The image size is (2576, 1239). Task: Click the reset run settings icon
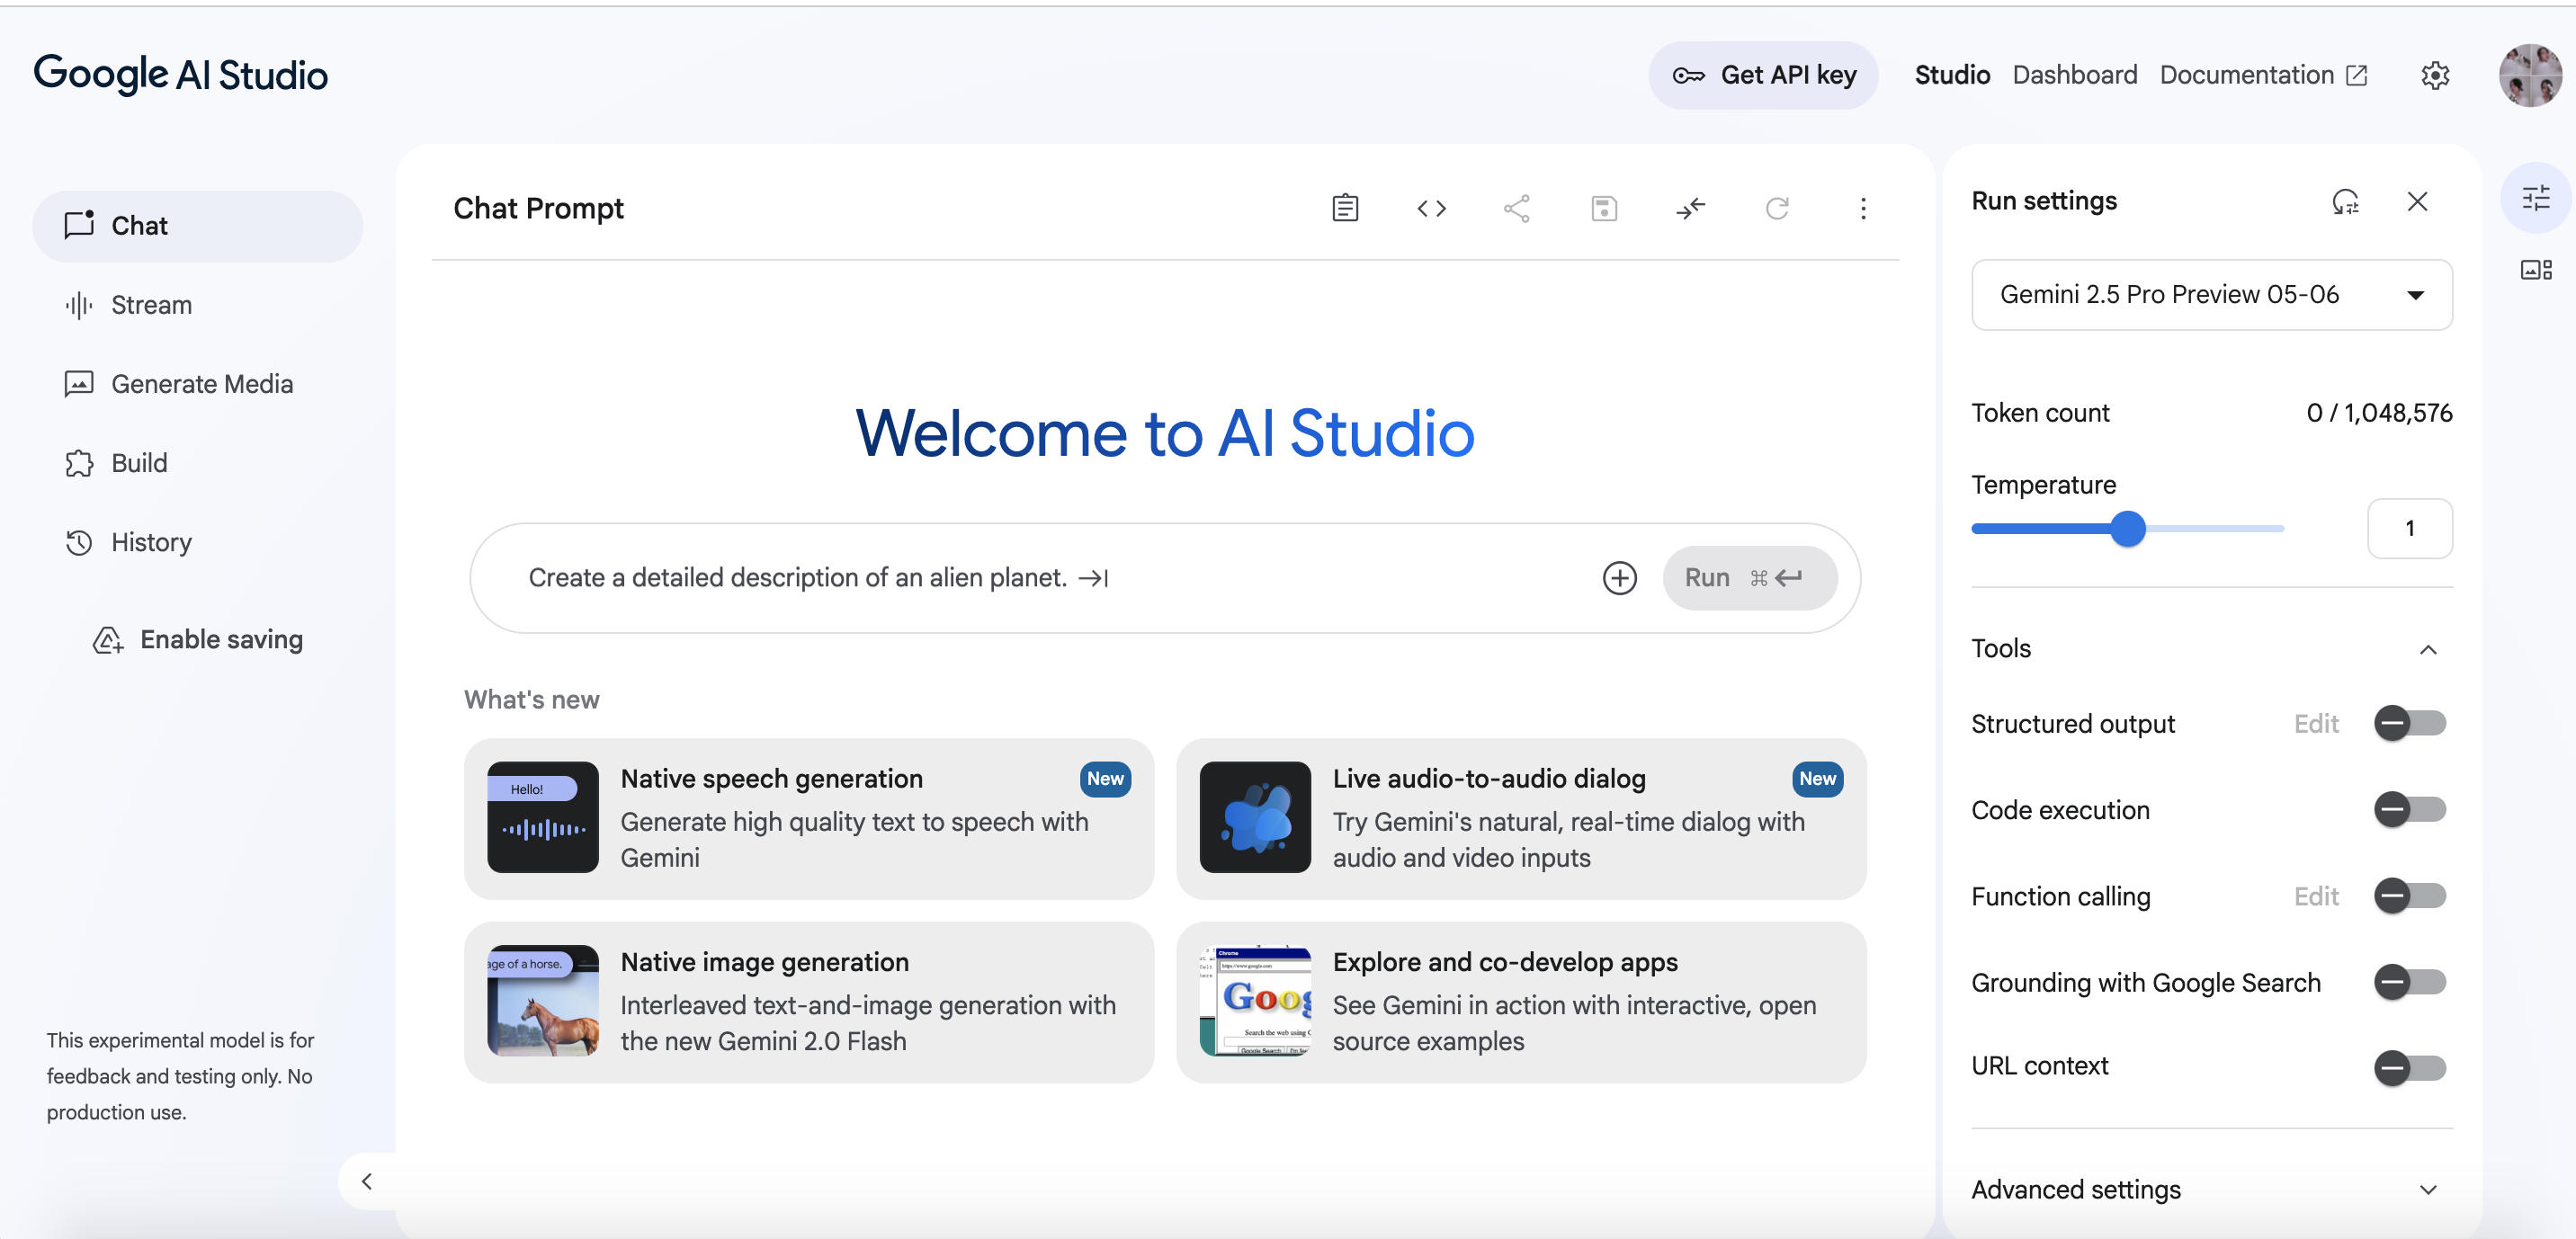pos(2345,201)
